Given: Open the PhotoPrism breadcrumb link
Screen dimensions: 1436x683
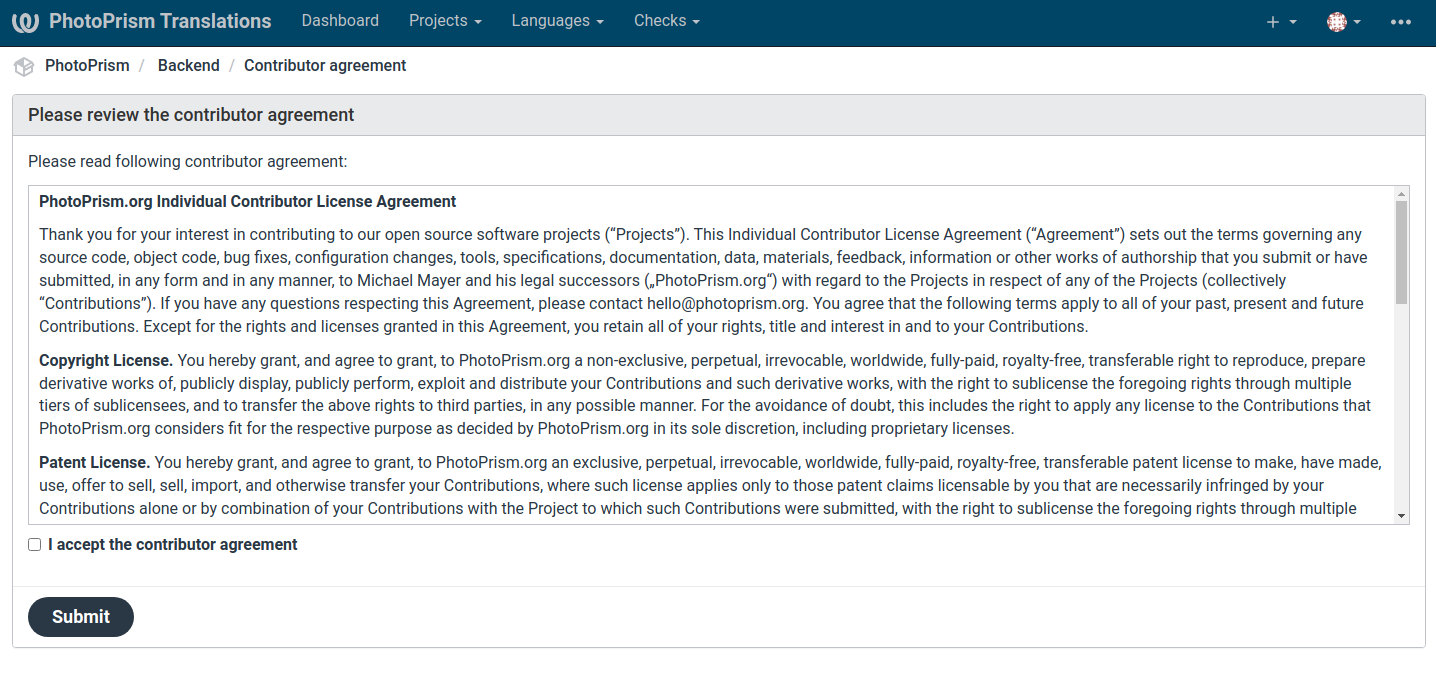Looking at the screenshot, I should pos(87,66).
